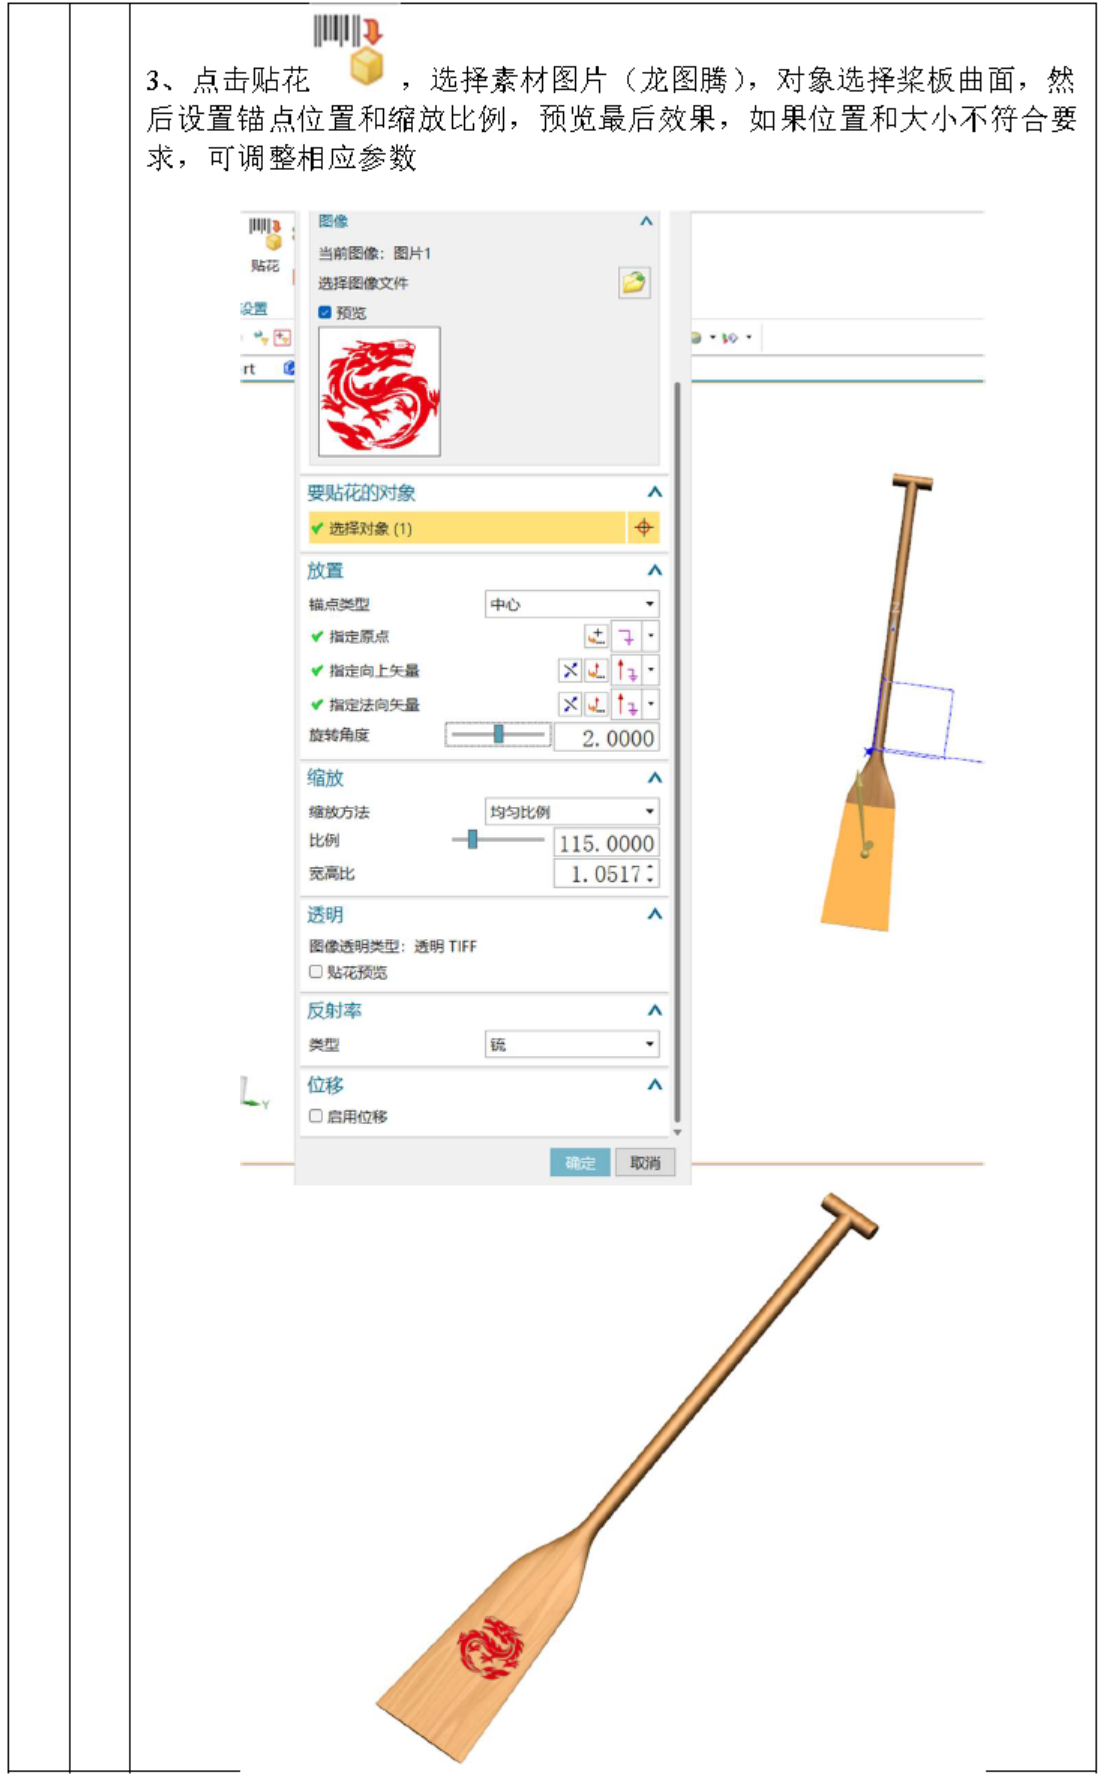Click the inferred point icon for 指定原点
The width and height of the screenshot is (1099, 1777).
pyautogui.click(x=626, y=636)
